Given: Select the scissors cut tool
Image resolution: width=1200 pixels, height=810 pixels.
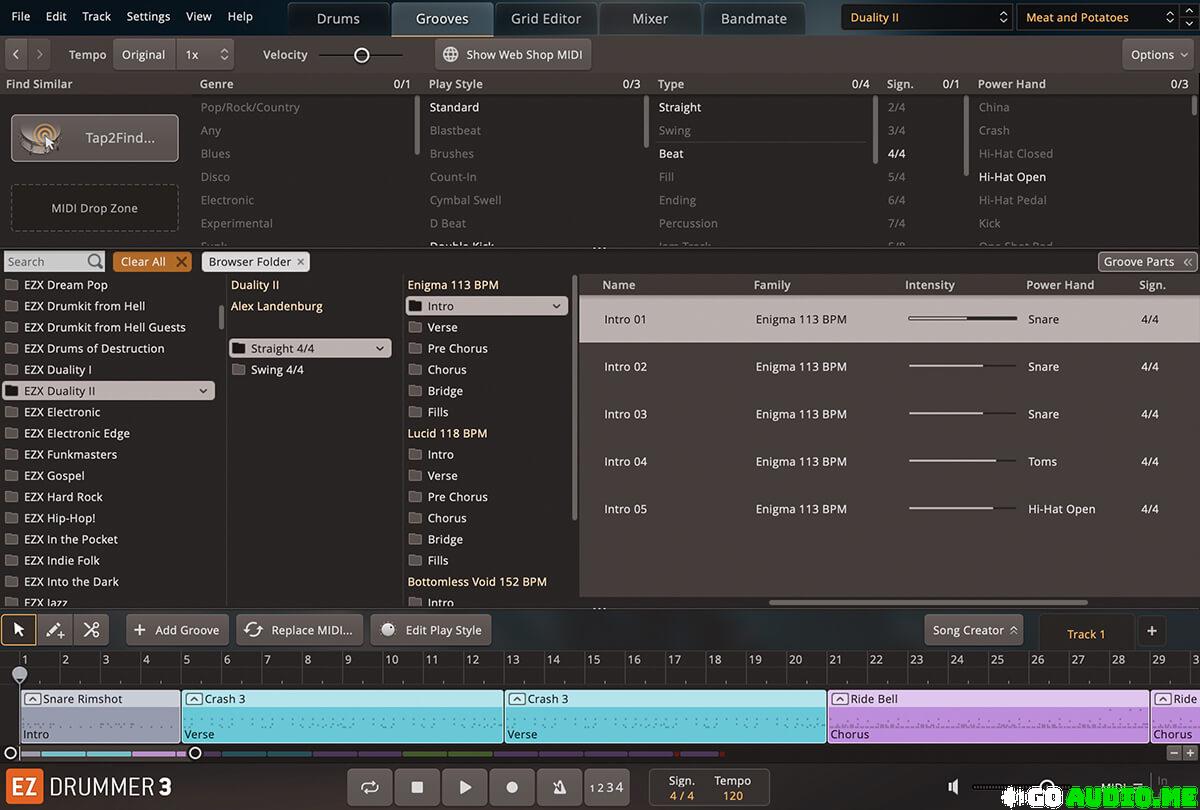Looking at the screenshot, I should 91,630.
